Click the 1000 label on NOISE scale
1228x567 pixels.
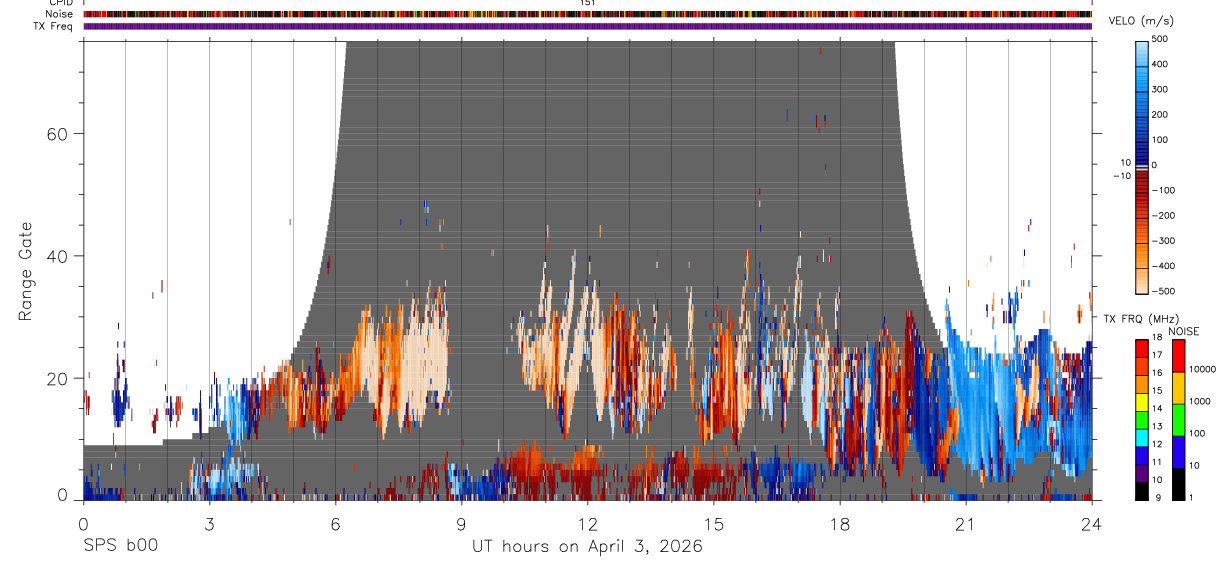click(1202, 401)
